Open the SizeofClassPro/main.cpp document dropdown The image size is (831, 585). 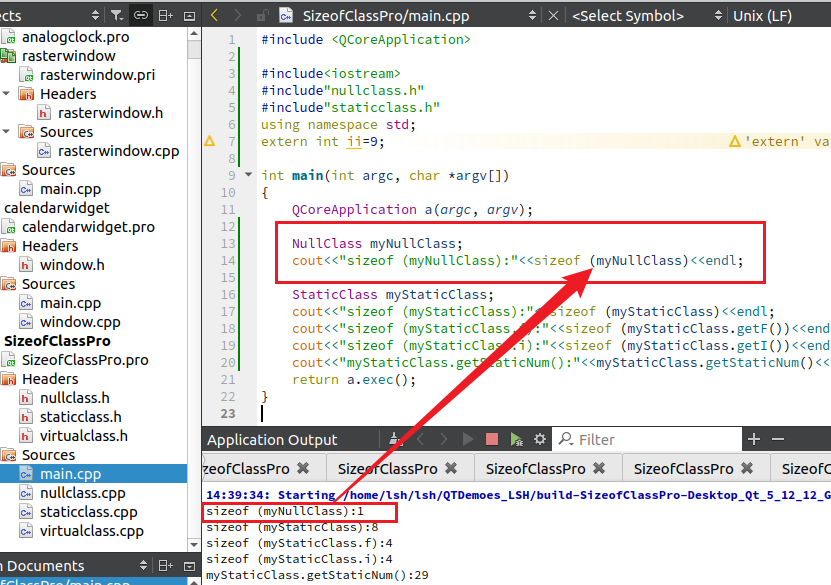coord(532,16)
